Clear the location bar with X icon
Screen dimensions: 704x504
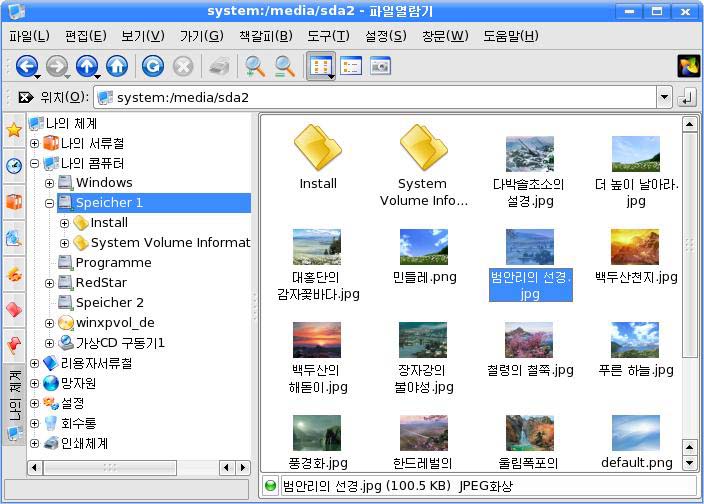(26, 97)
